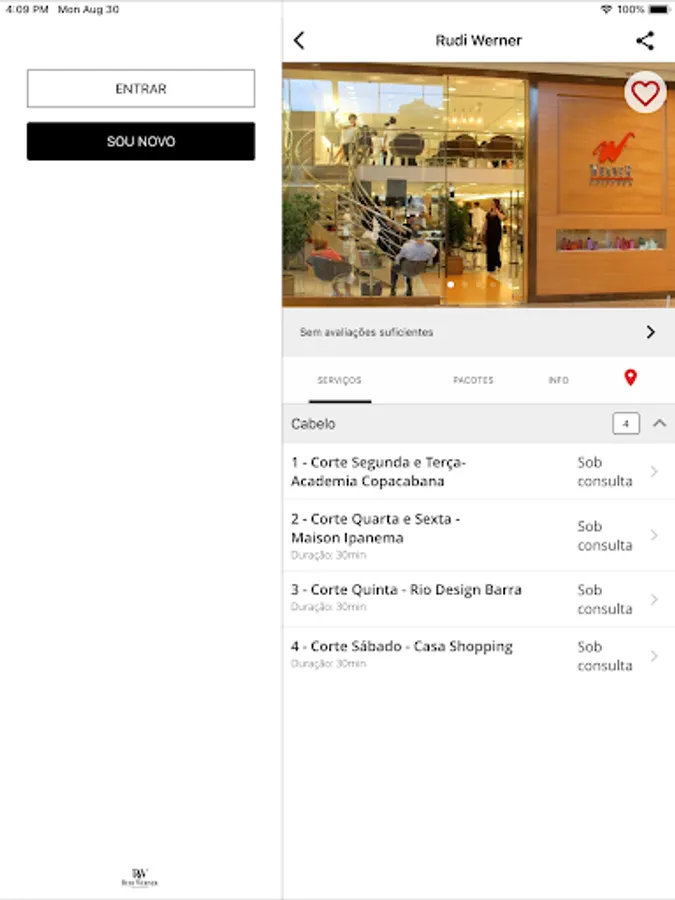Tap chevron for Casa Shopping row
Viewport: 675px width, 900px height.
tap(654, 655)
